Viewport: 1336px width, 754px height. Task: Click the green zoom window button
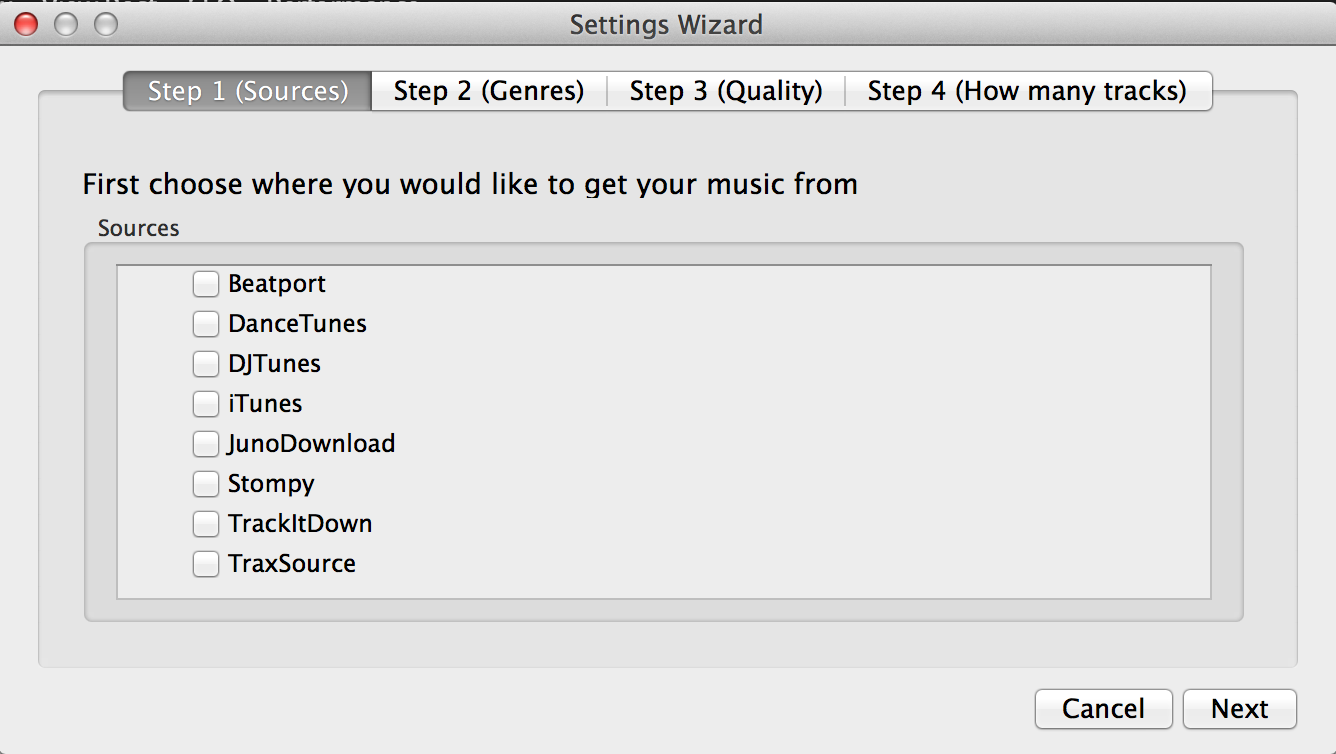[x=106, y=24]
